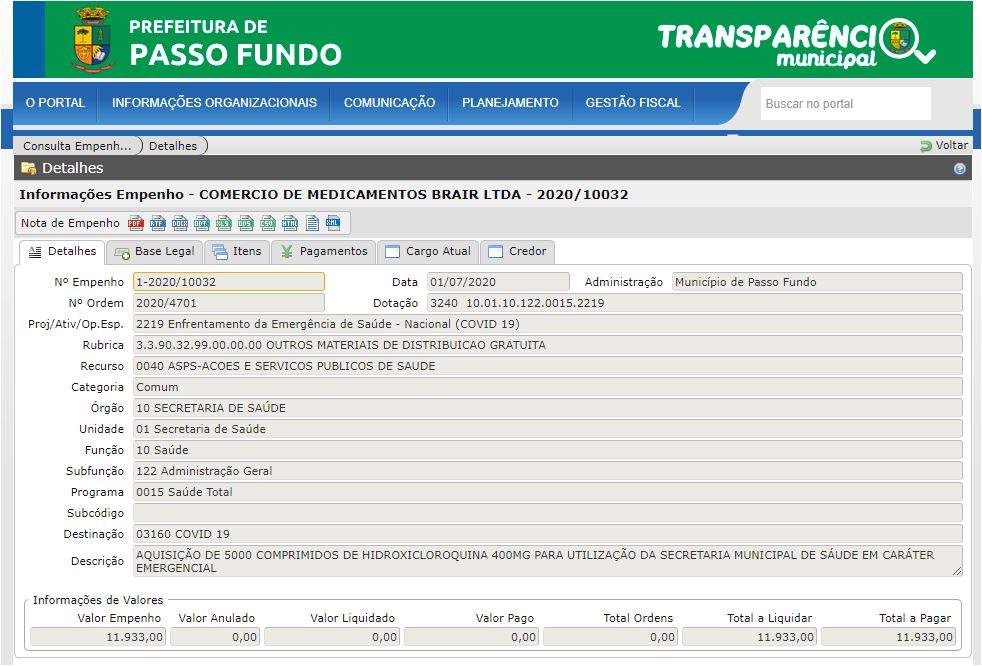Screen dimensions: 982x666
Task: Export Nota de Empenho as DOCX
Action: [x=179, y=223]
